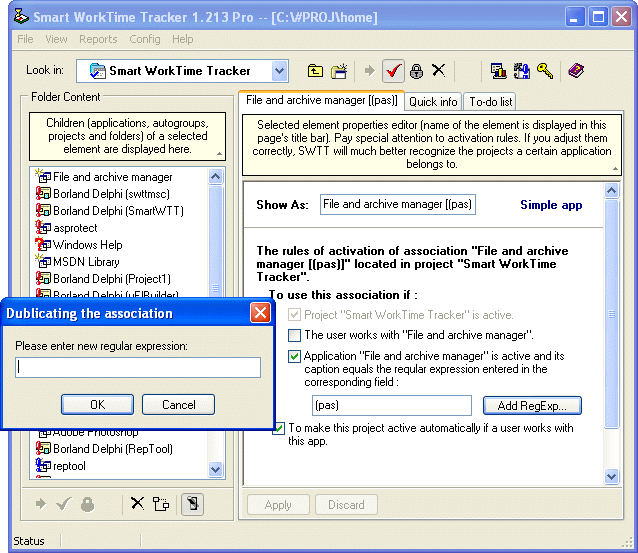Click the red checkmark toolbar button
This screenshot has width=638, height=553.
click(x=393, y=71)
